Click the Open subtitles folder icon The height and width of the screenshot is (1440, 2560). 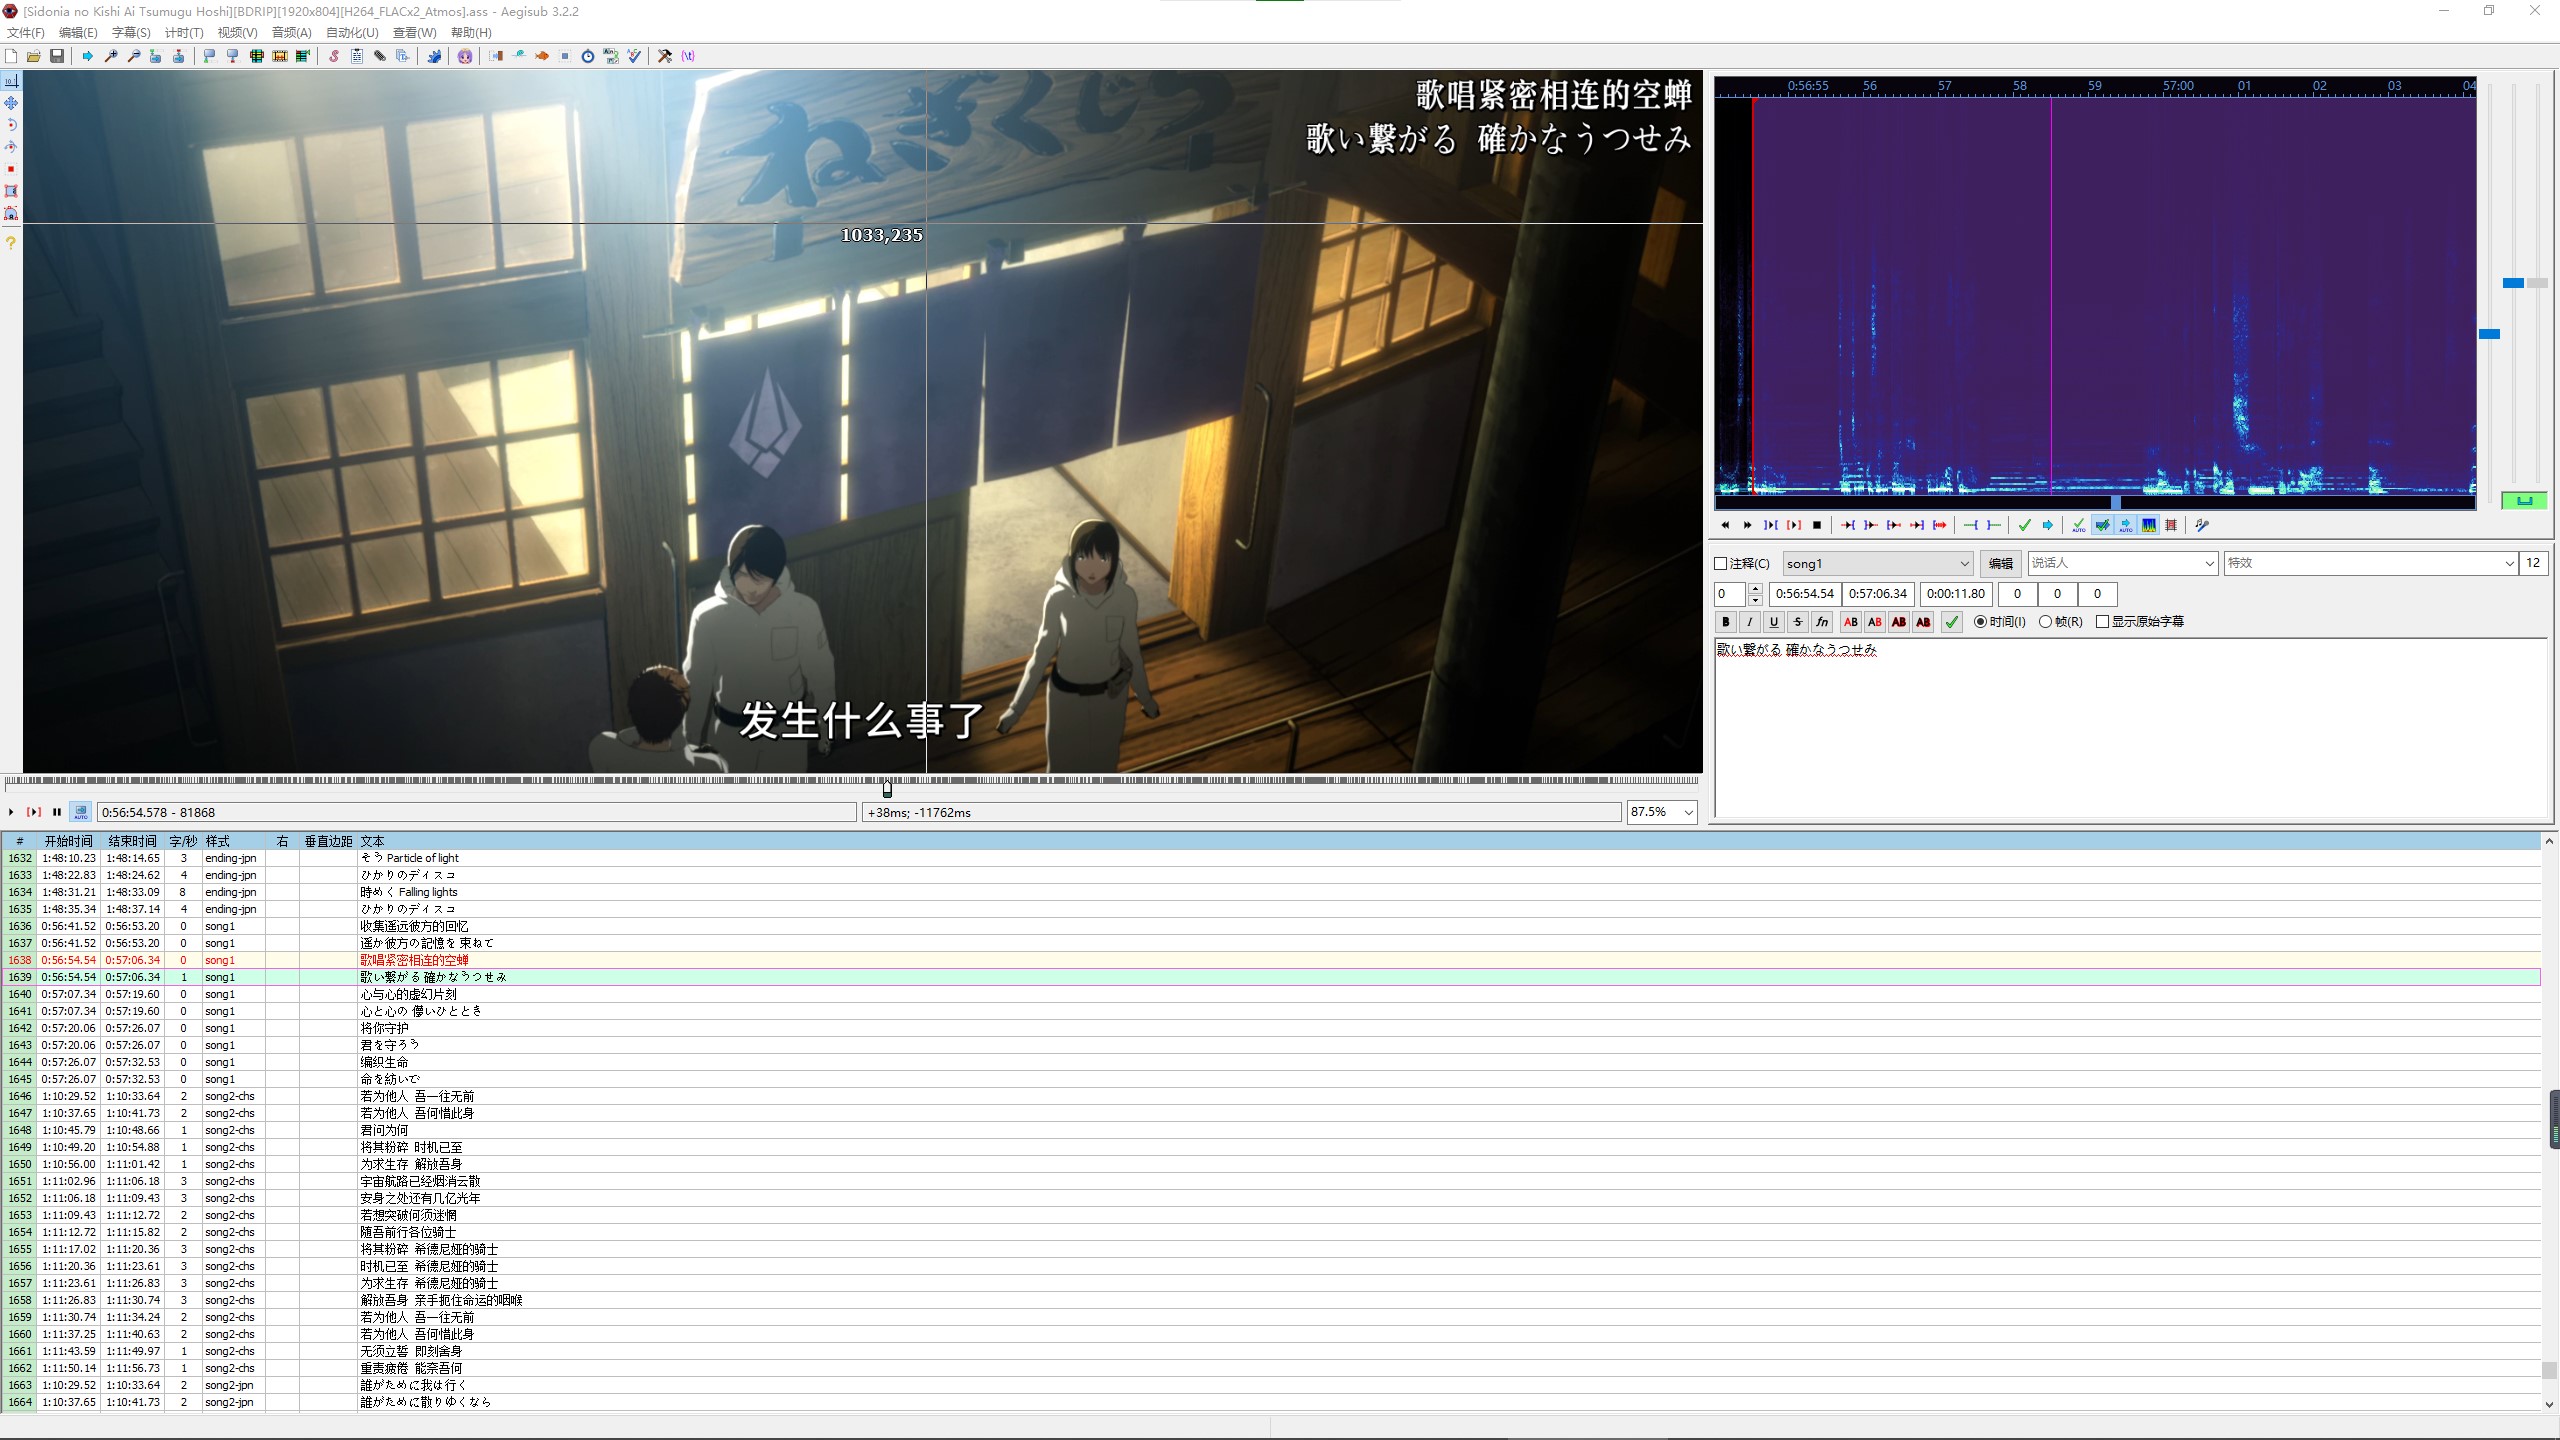(34, 56)
